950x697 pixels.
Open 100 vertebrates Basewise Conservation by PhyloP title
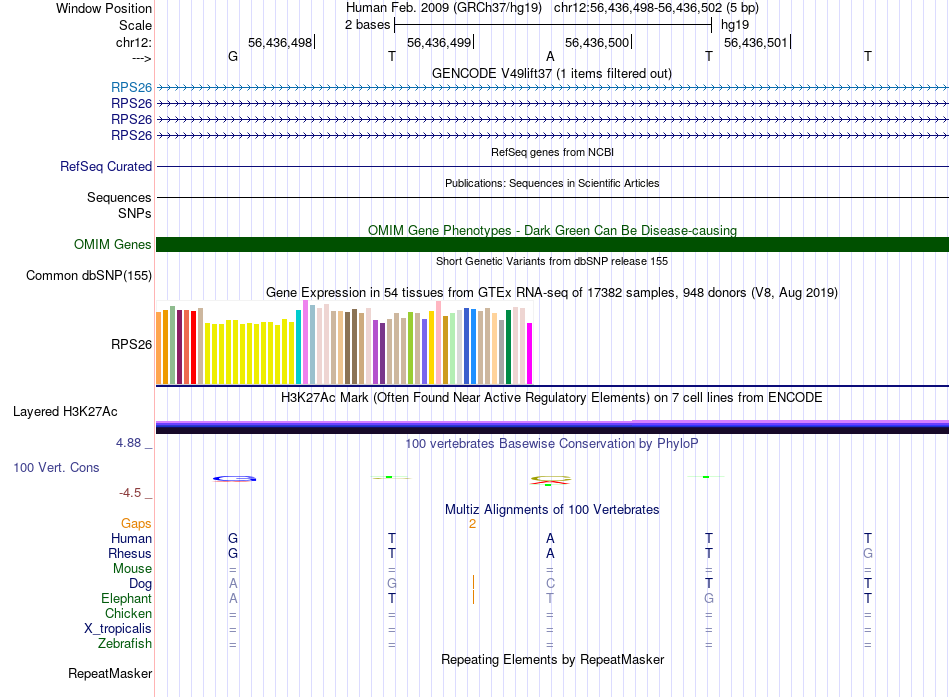pyautogui.click(x=552, y=444)
